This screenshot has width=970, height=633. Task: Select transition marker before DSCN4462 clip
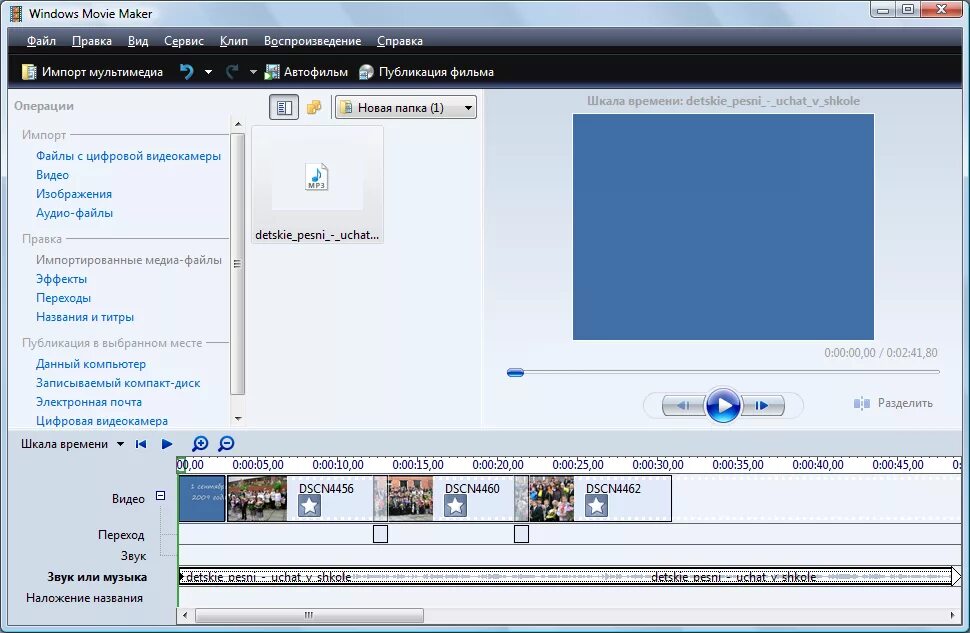[521, 533]
